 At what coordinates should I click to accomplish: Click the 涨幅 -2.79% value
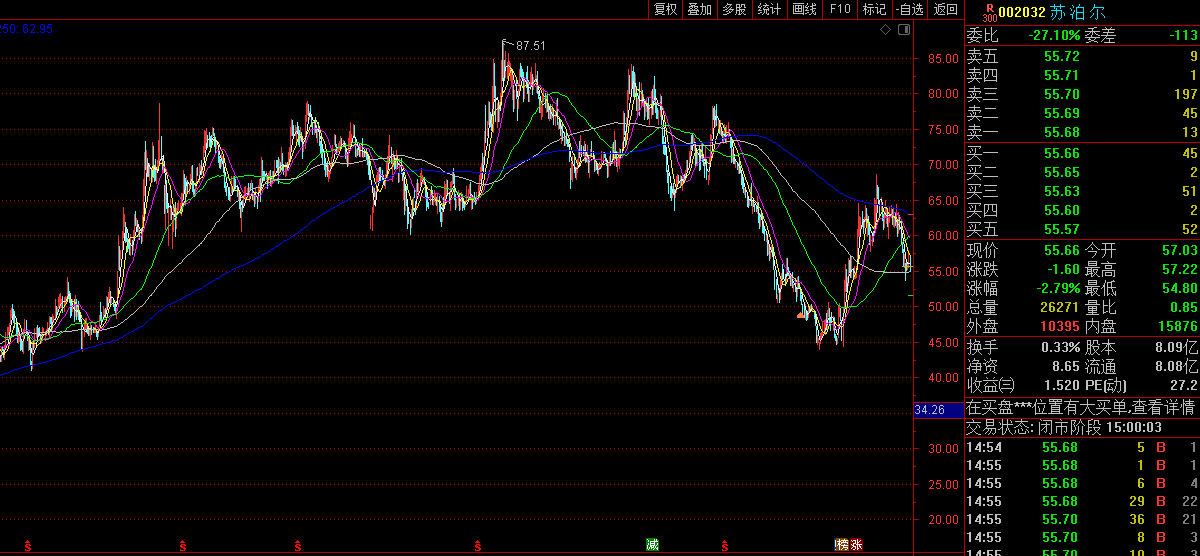[1058, 288]
